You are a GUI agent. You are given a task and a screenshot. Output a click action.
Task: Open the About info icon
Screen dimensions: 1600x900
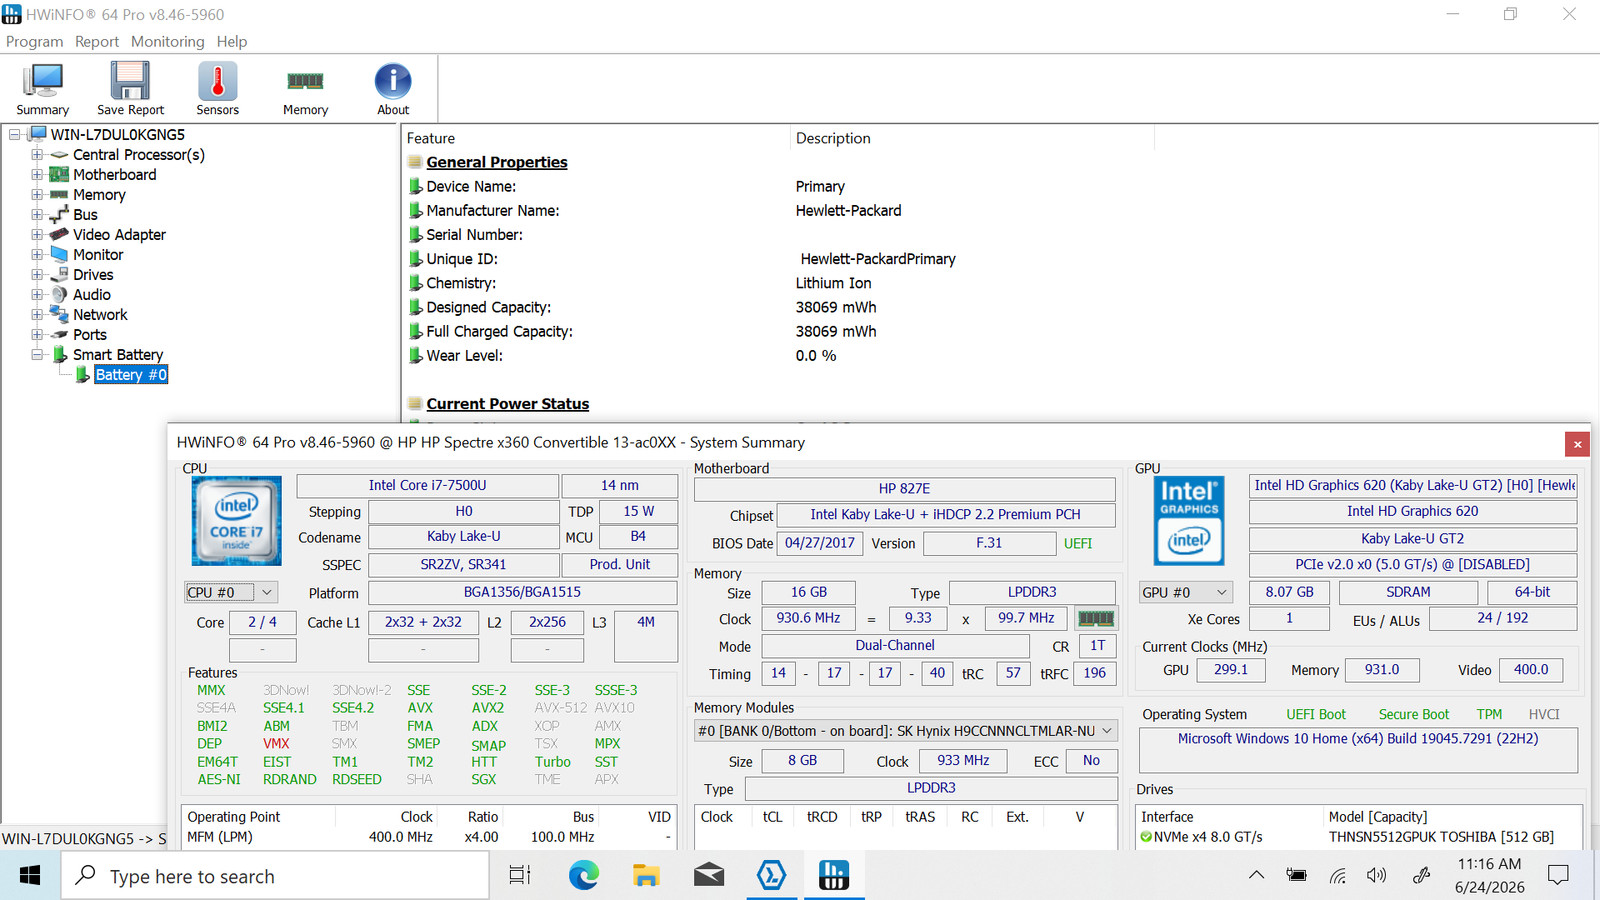click(x=393, y=89)
